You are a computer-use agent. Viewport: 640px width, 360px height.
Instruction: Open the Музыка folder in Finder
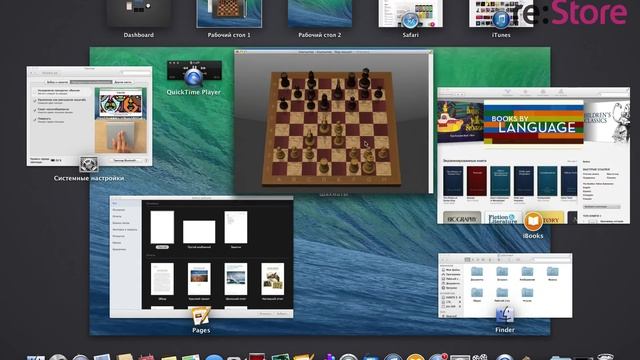click(x=552, y=273)
